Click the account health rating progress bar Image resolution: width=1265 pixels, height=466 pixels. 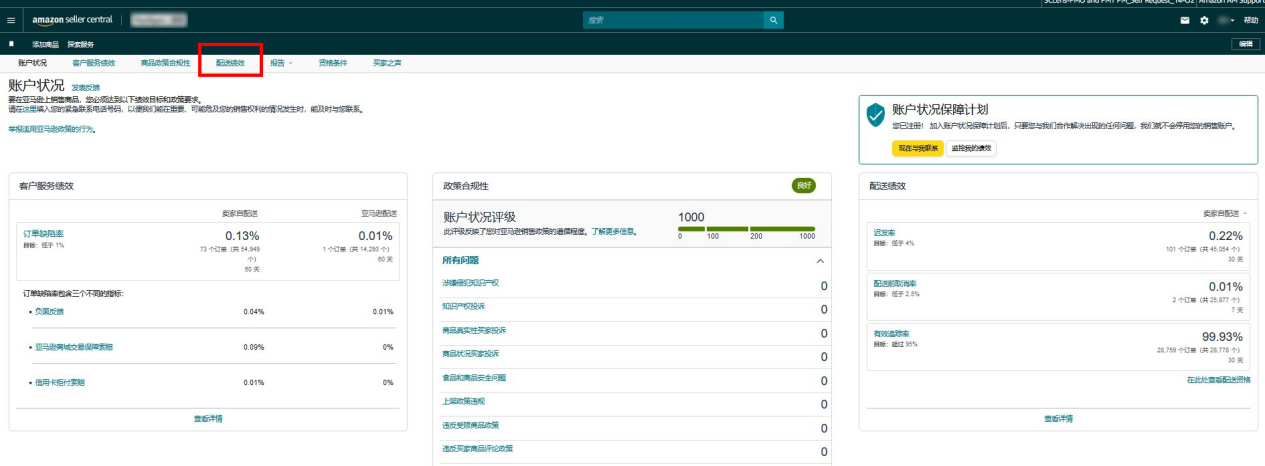[x=746, y=229]
